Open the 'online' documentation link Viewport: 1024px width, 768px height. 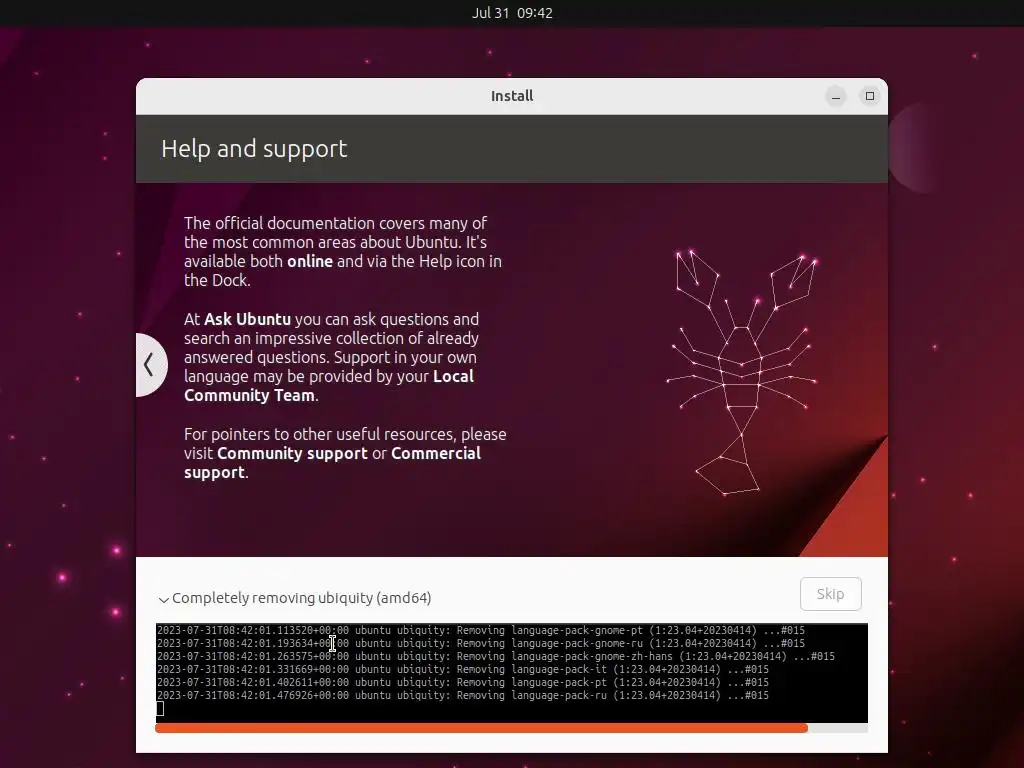point(310,261)
